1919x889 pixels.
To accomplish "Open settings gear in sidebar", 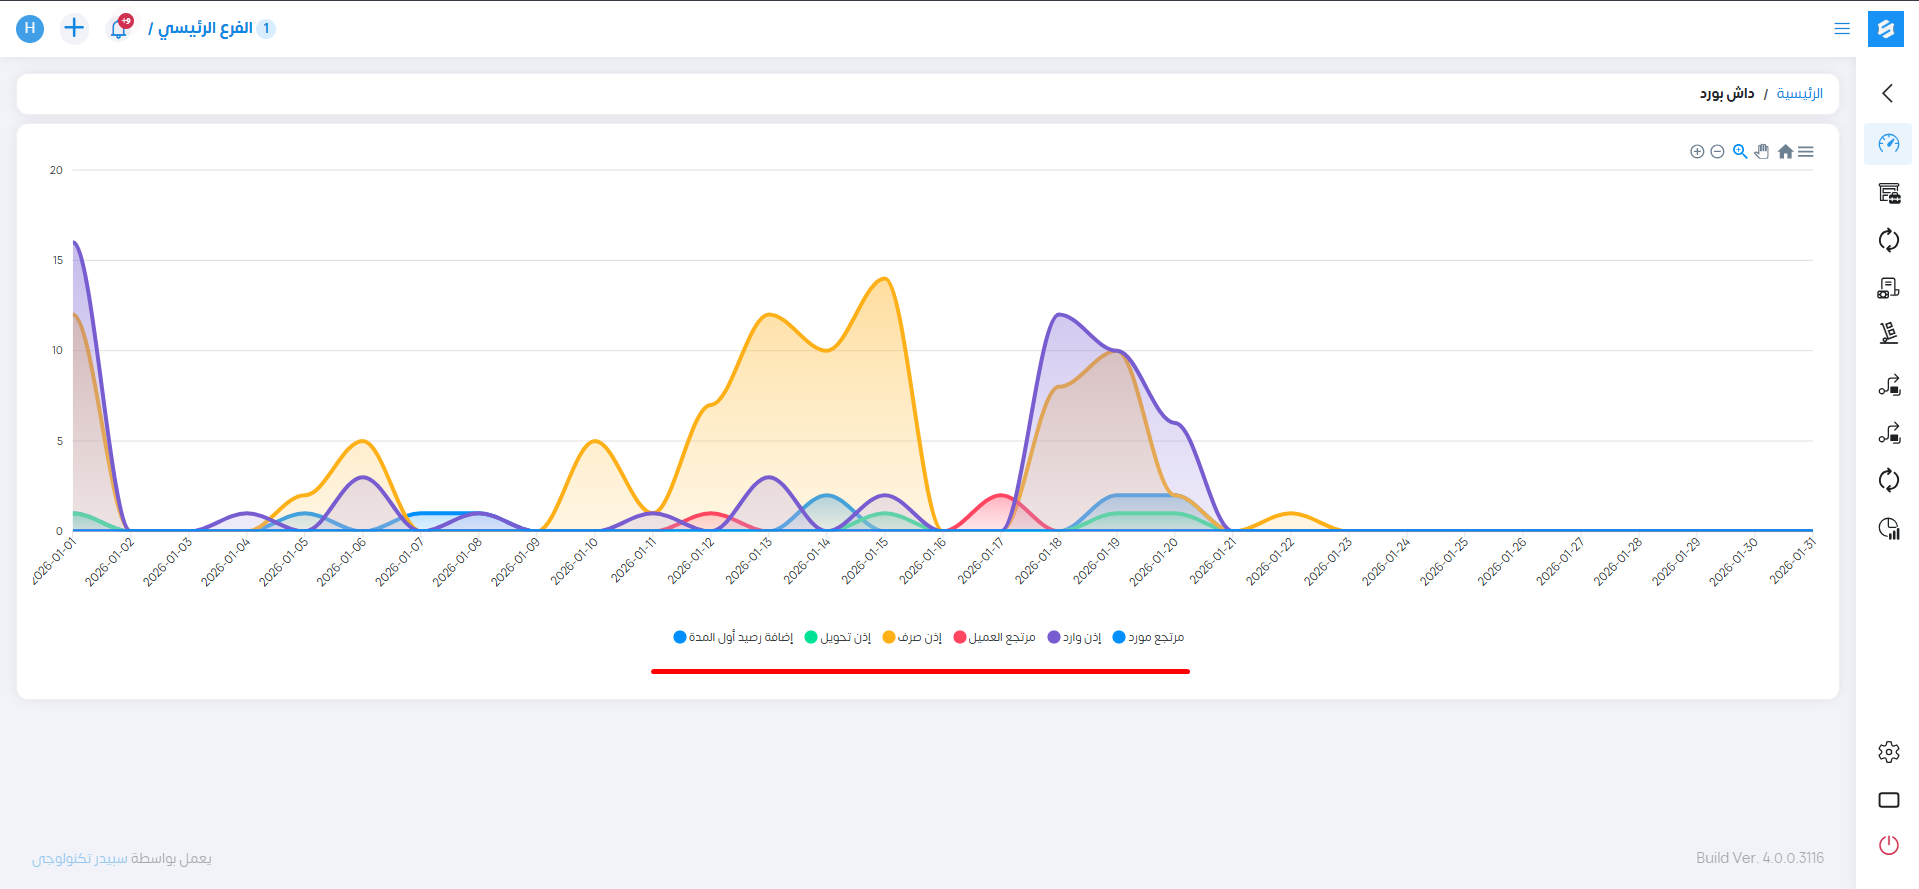I will tap(1888, 752).
